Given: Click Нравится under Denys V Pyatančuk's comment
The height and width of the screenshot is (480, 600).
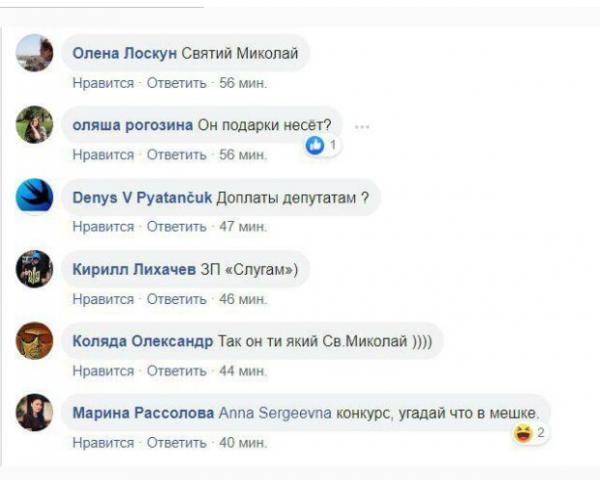Looking at the screenshot, I should tap(103, 227).
